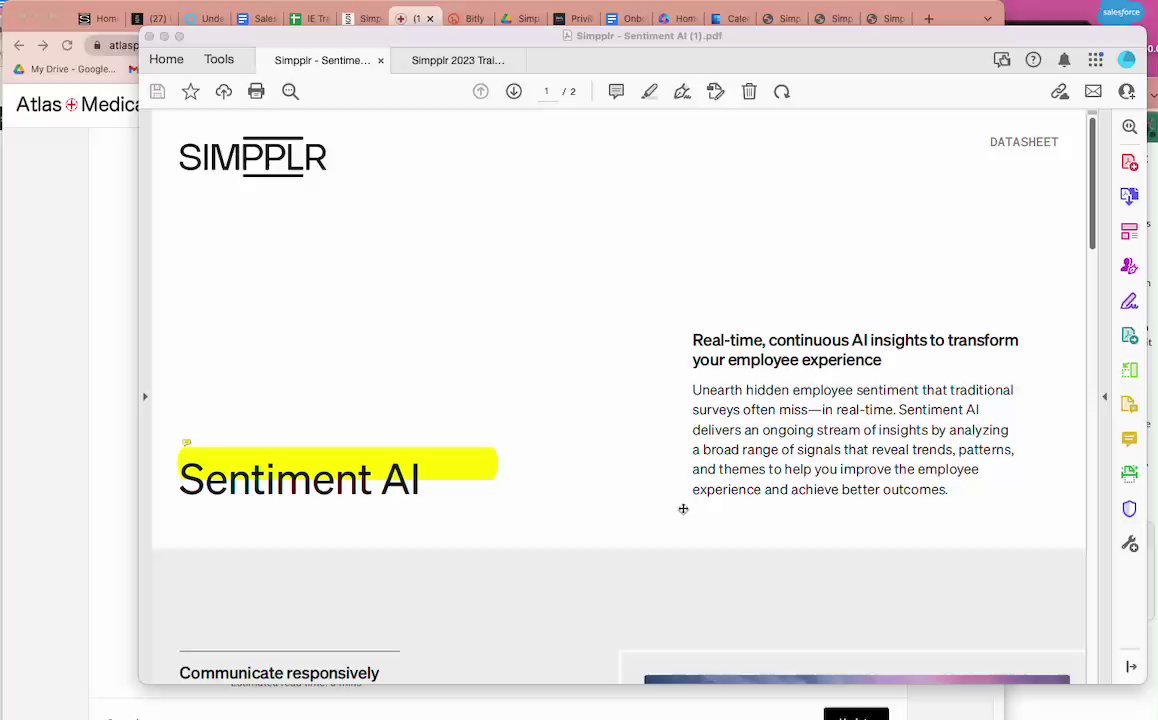Print the document using the printer icon

(x=256, y=92)
